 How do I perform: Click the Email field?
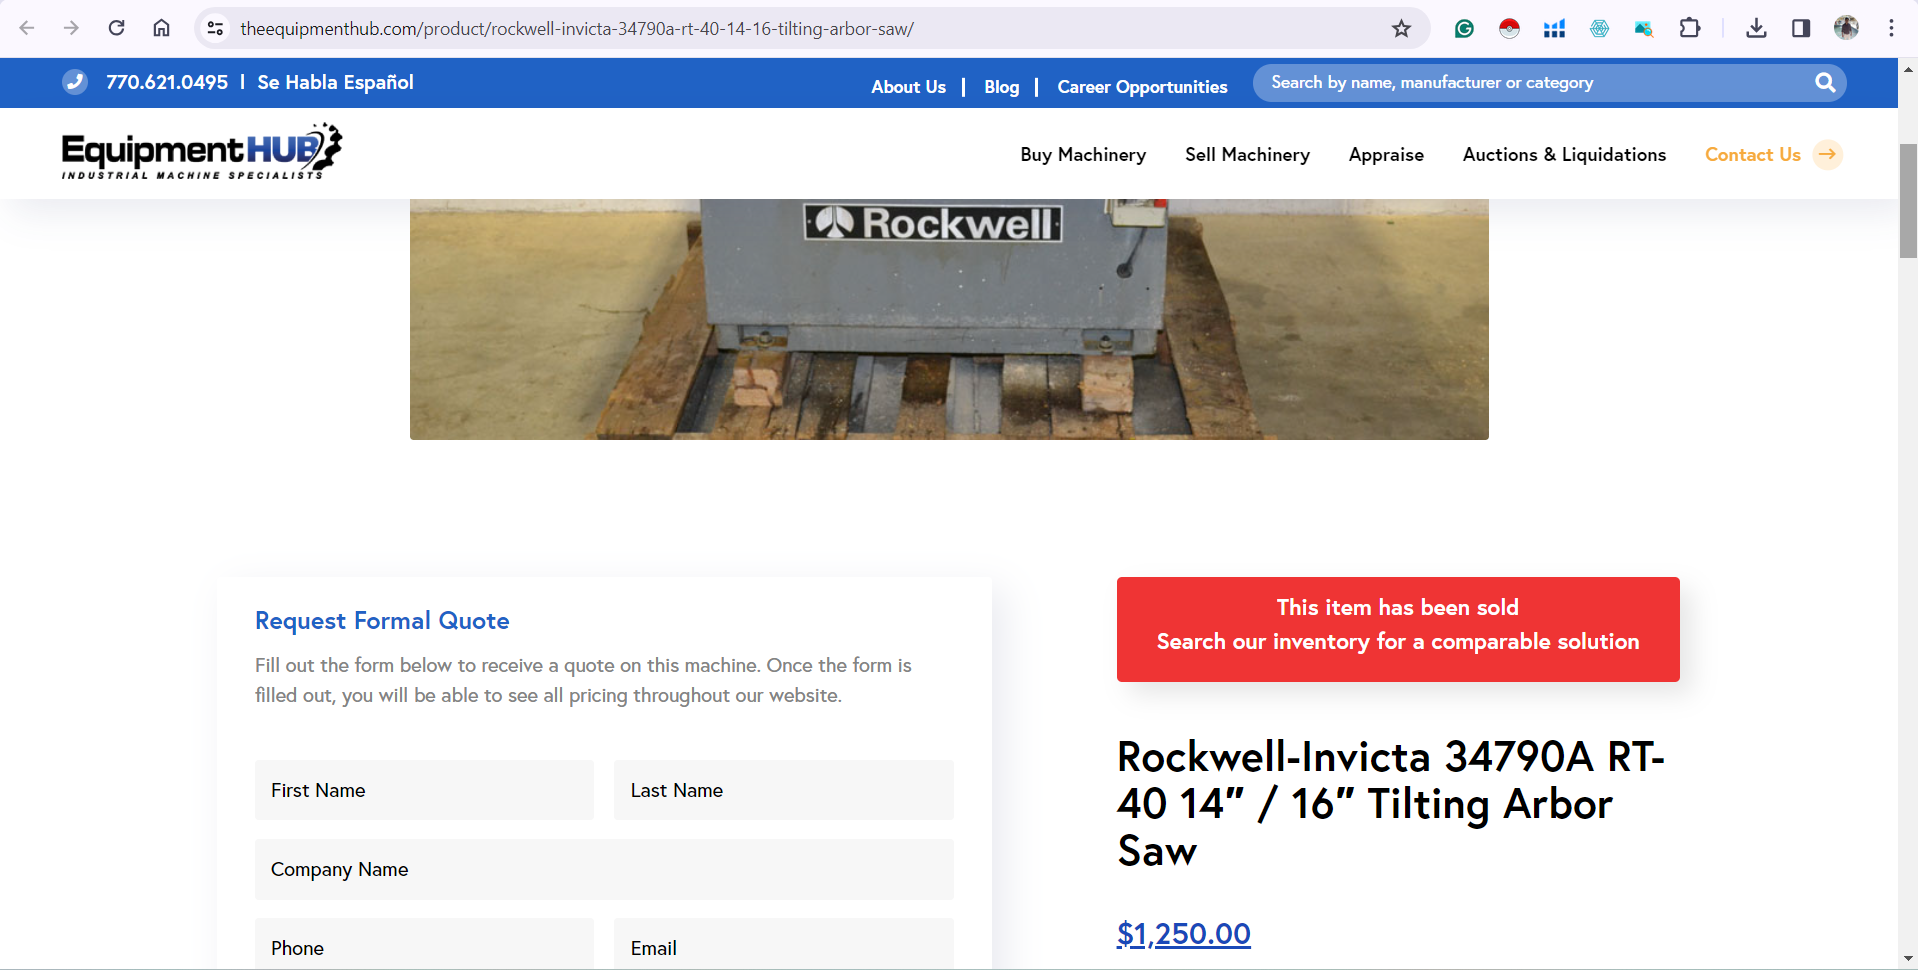(783, 944)
